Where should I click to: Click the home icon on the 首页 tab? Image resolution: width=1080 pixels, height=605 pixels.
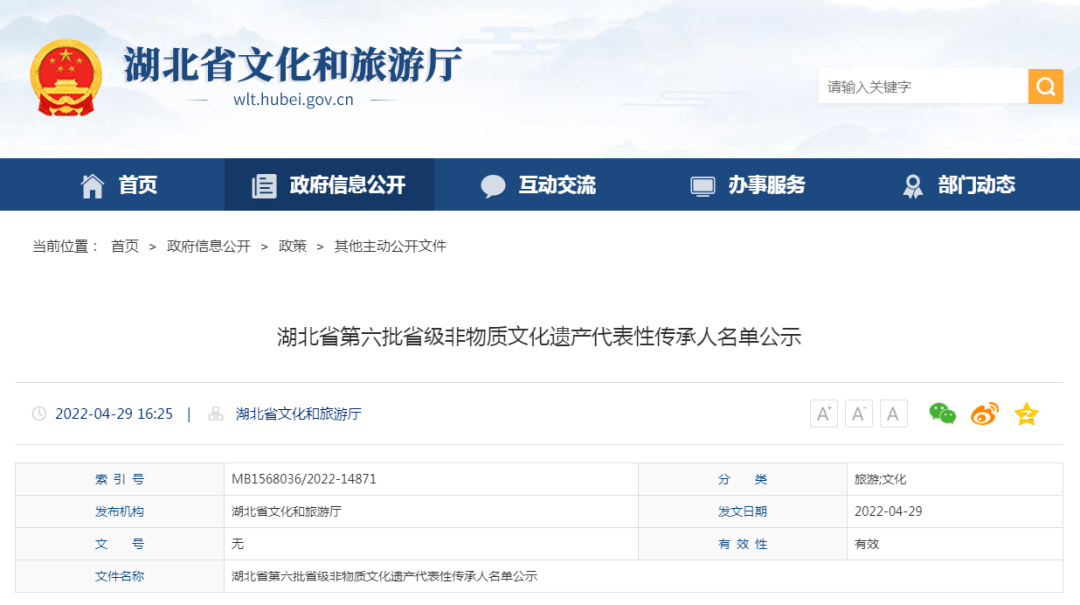click(x=93, y=184)
